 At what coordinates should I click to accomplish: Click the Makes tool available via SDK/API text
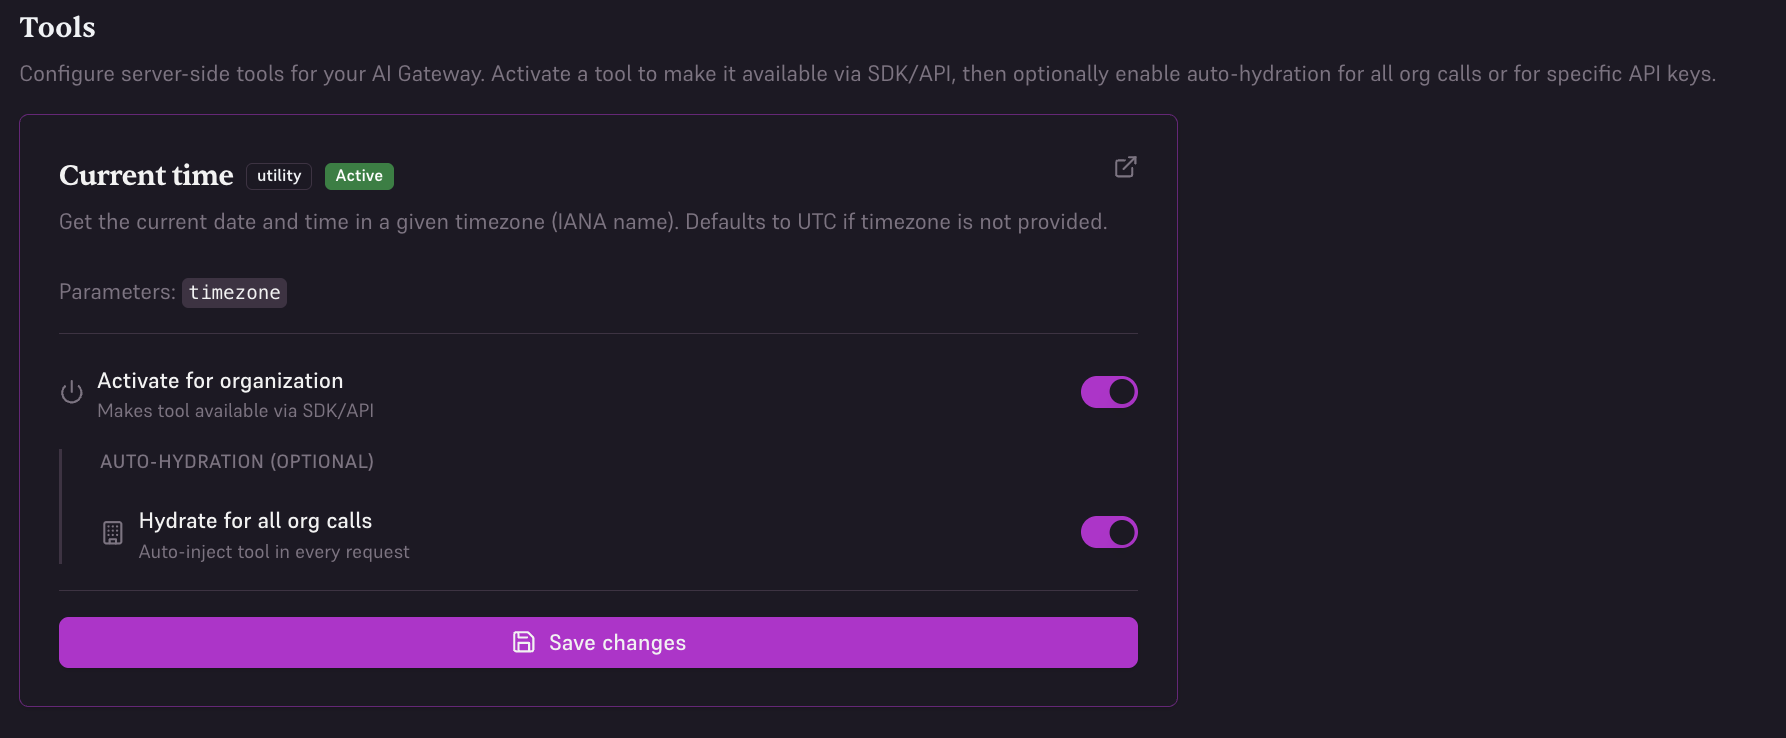(x=236, y=411)
